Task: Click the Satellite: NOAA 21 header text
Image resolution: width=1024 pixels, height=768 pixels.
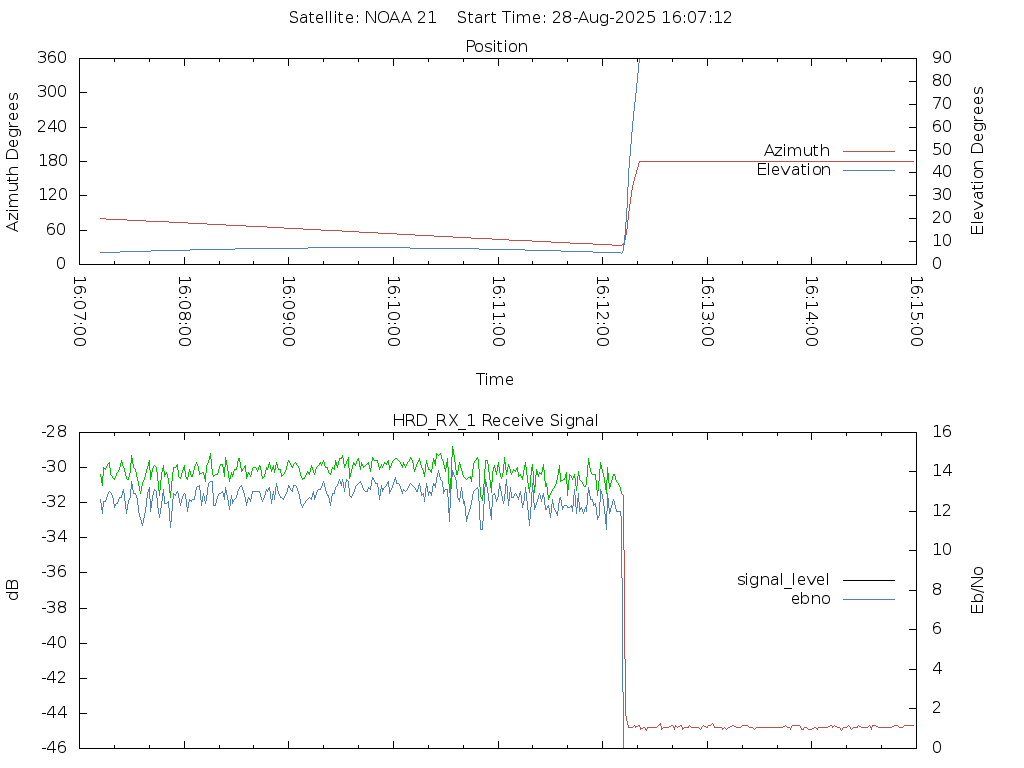Action: coord(362,18)
